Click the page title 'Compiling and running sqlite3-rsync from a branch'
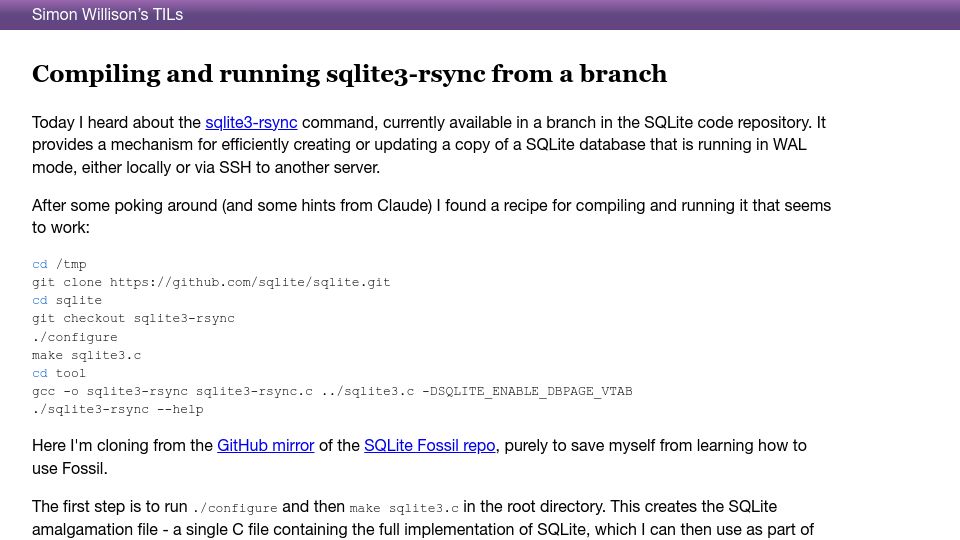960x540 pixels. 349,73
